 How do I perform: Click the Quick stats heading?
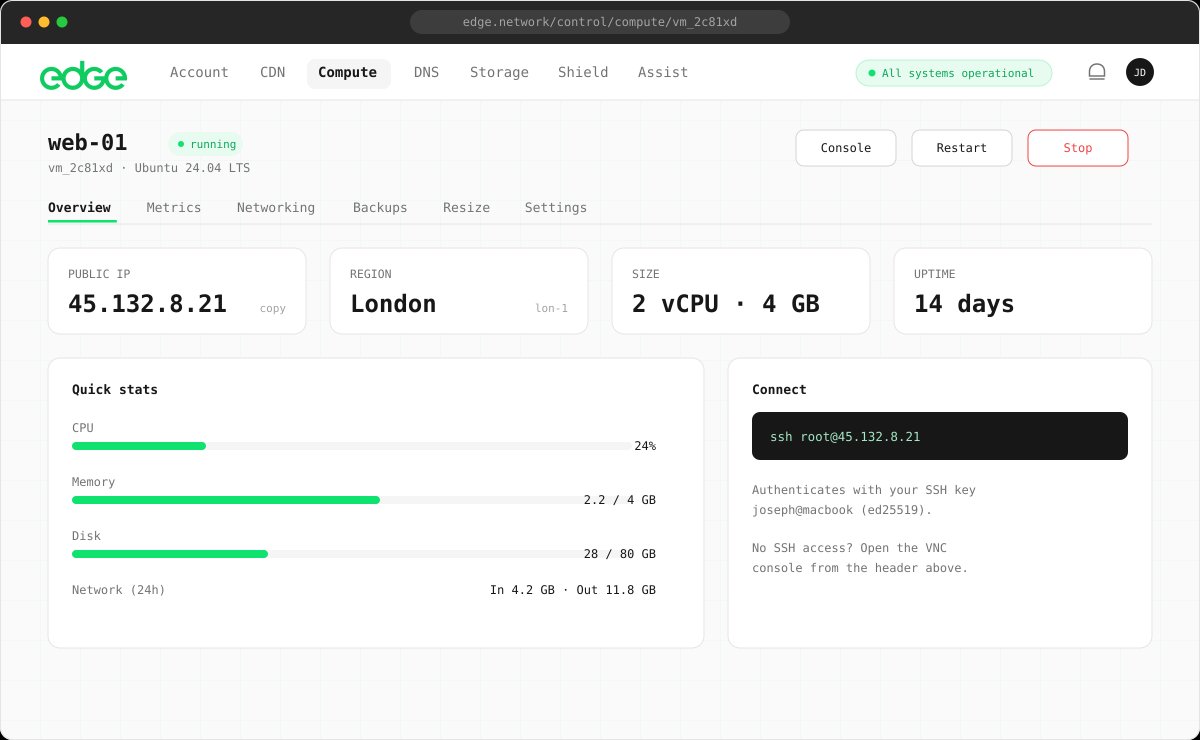[115, 389]
